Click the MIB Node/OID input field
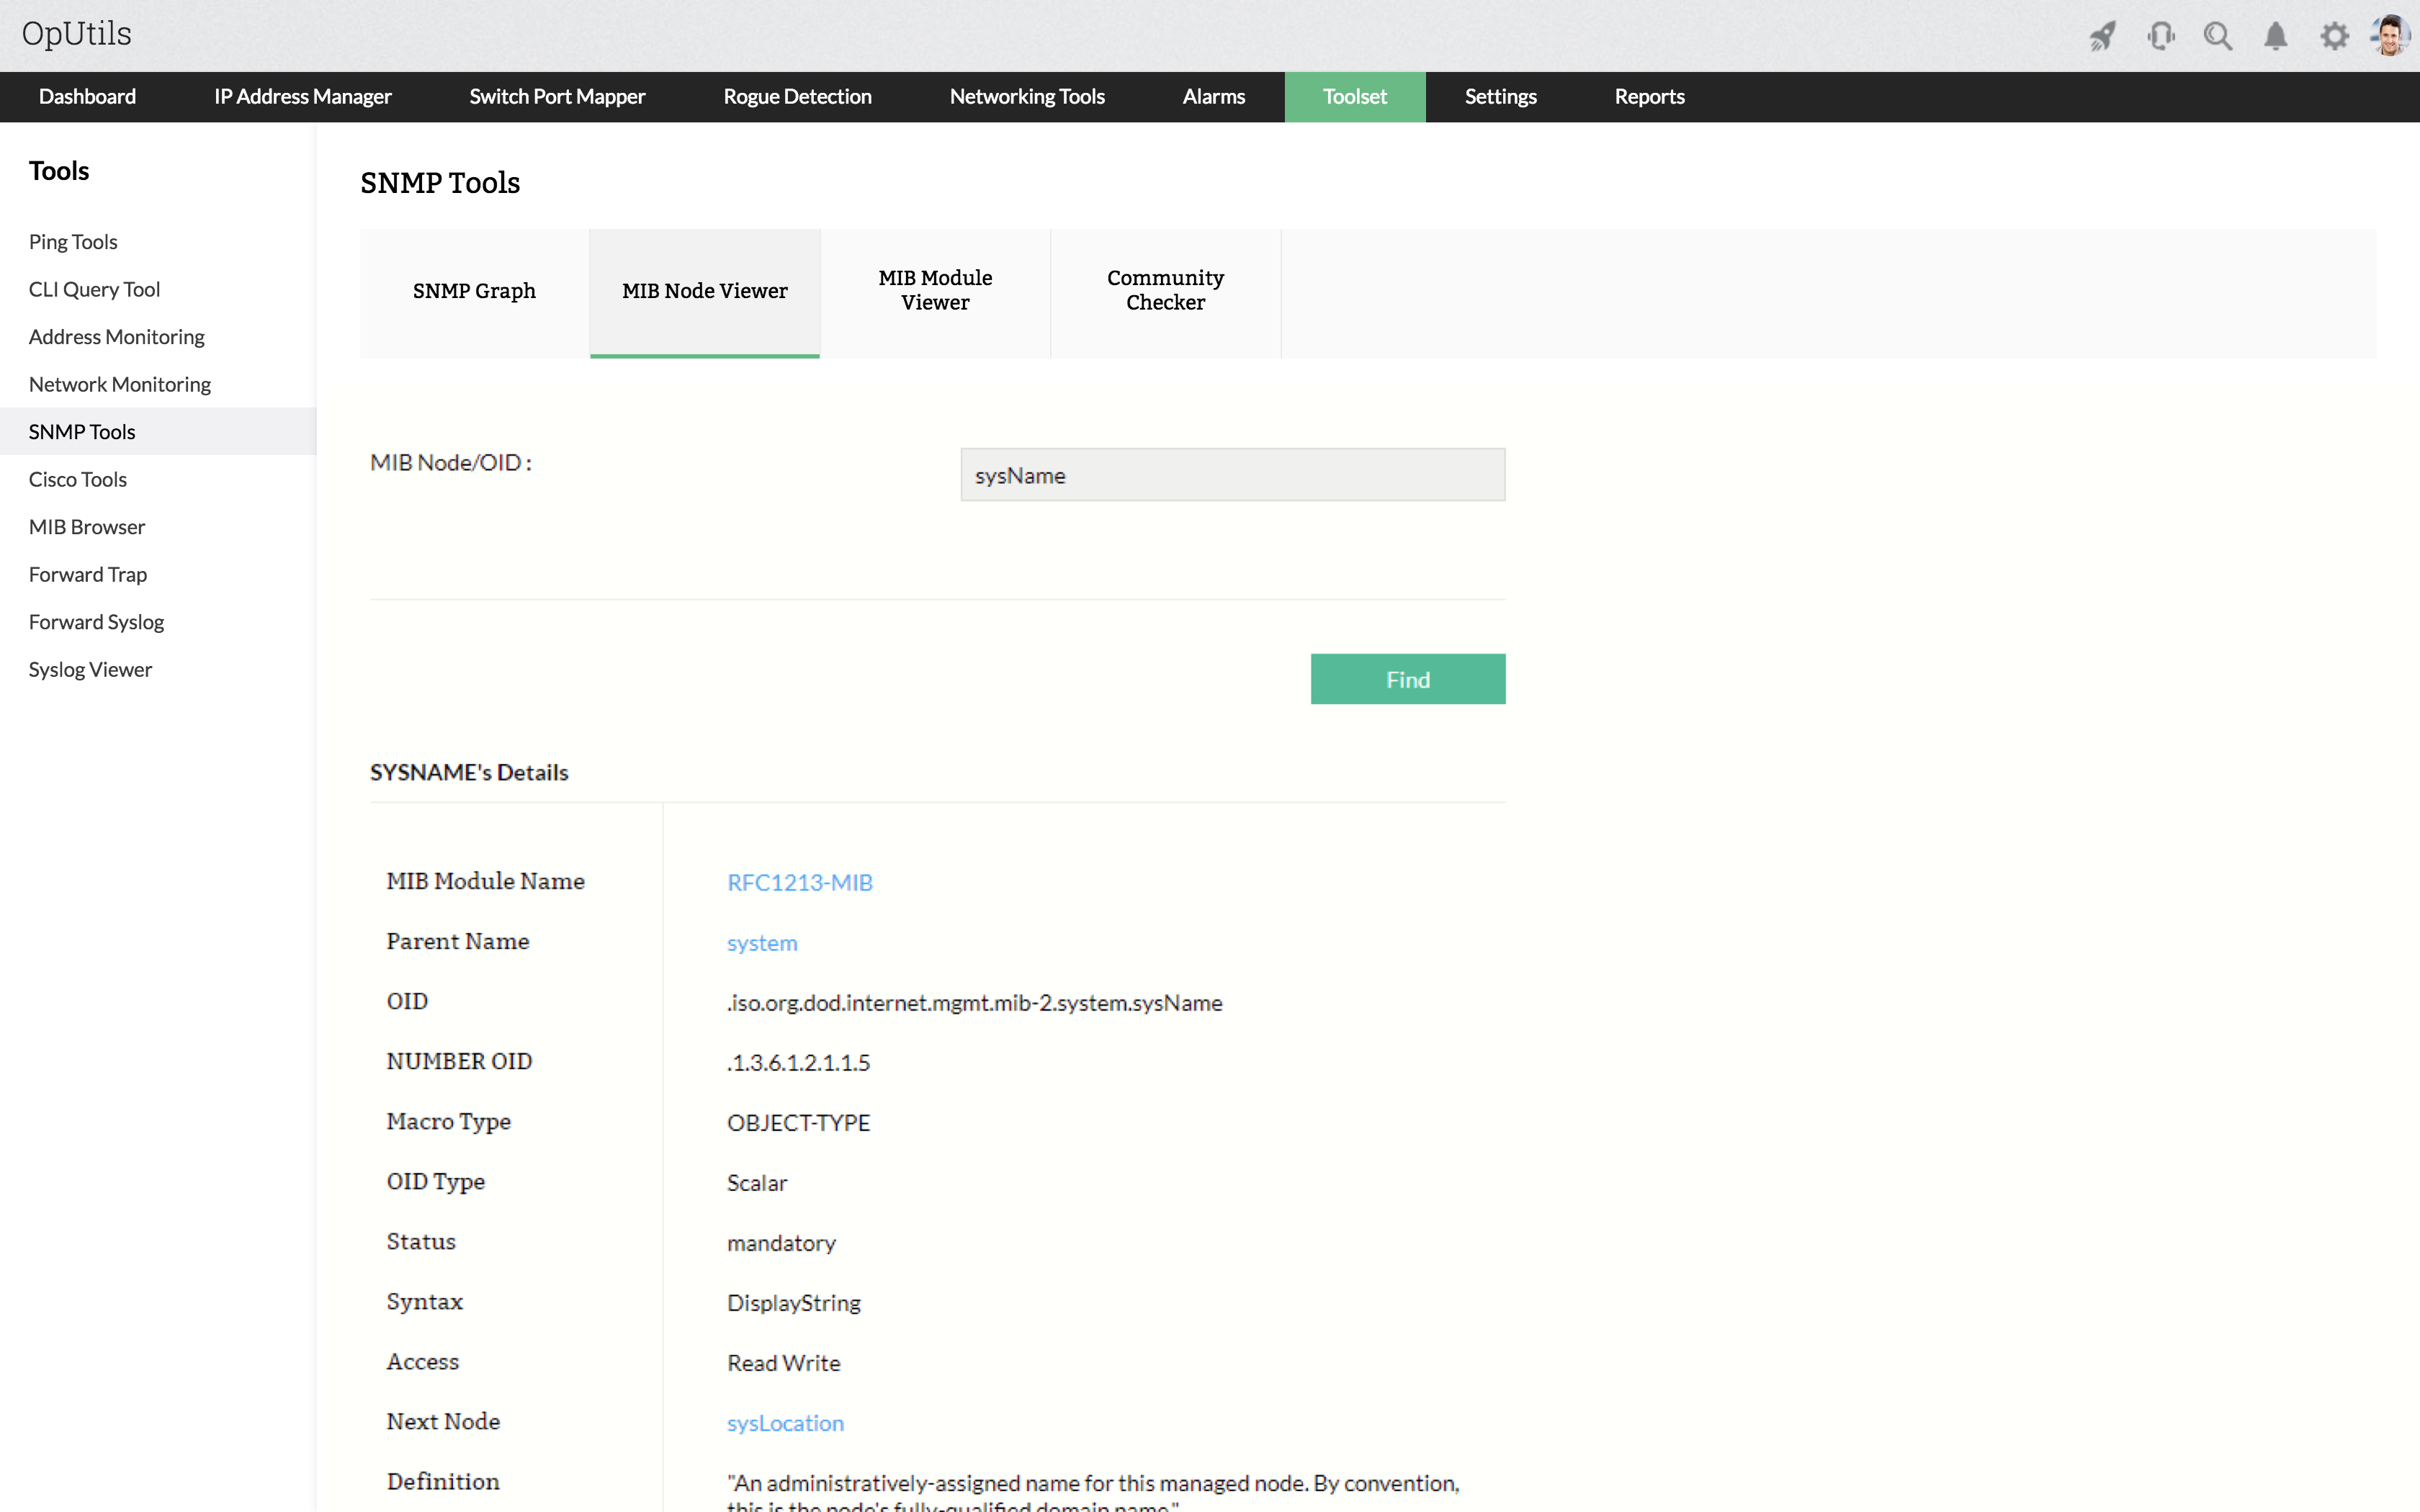Image resolution: width=2420 pixels, height=1512 pixels. 1232,475
